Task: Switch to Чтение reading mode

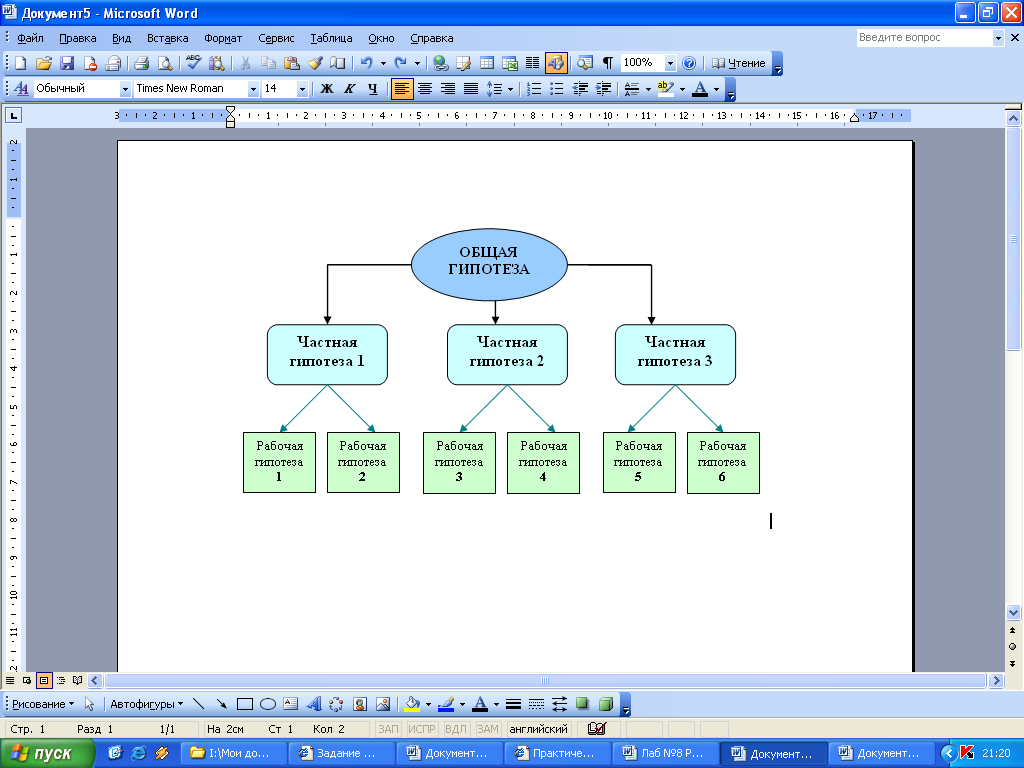Action: pyautogui.click(x=738, y=63)
